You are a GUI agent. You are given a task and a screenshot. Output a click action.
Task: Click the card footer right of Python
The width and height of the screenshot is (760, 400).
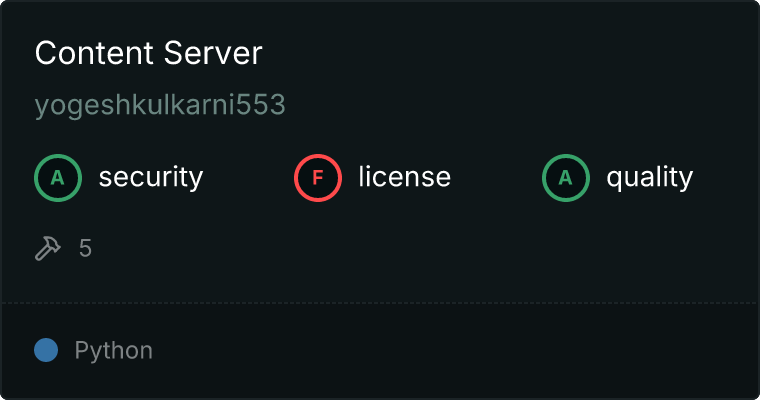[x=450, y=351]
